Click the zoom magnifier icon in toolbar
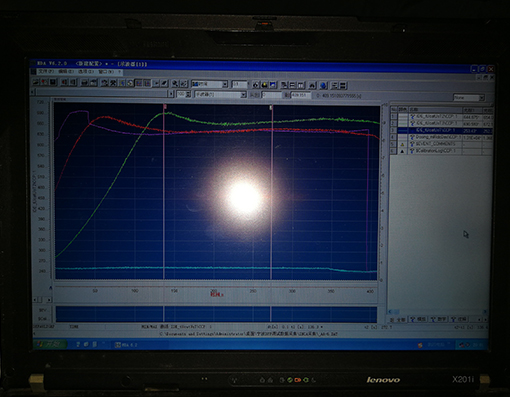Screen dimensions: 510x397 (175, 83)
